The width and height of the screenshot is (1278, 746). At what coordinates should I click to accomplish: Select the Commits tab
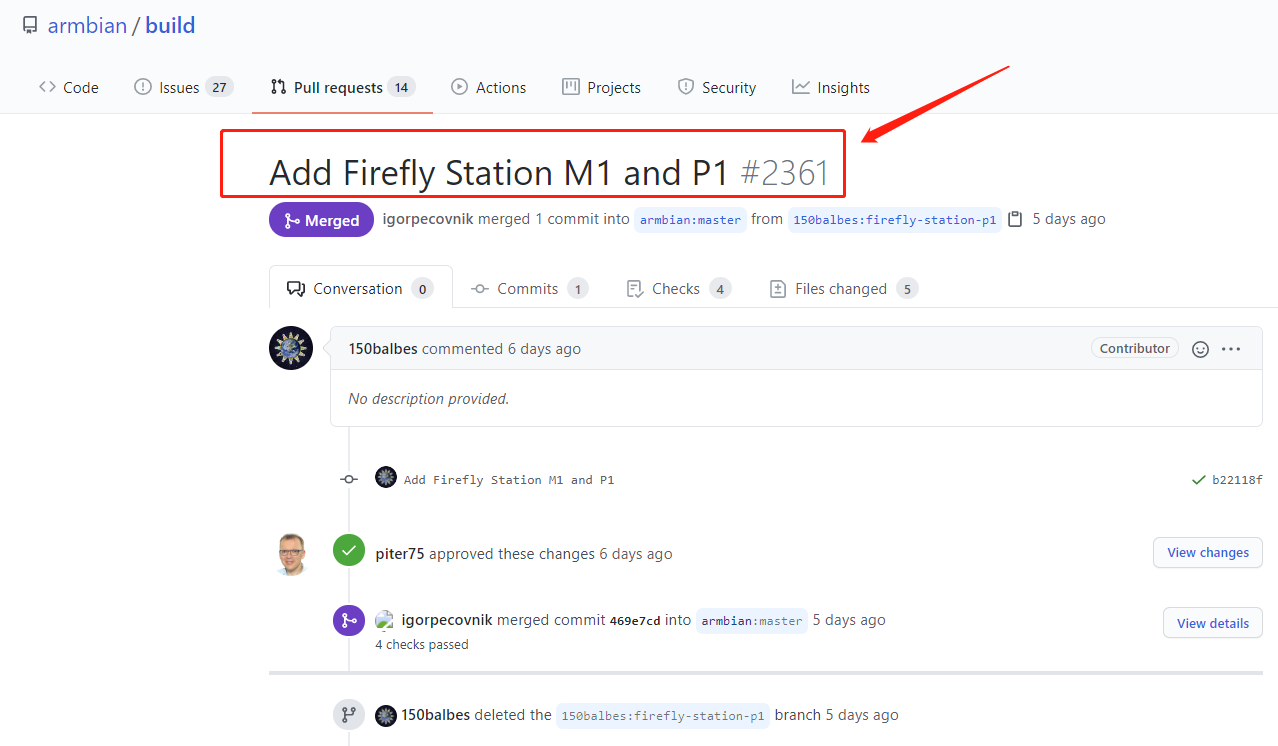[x=529, y=288]
